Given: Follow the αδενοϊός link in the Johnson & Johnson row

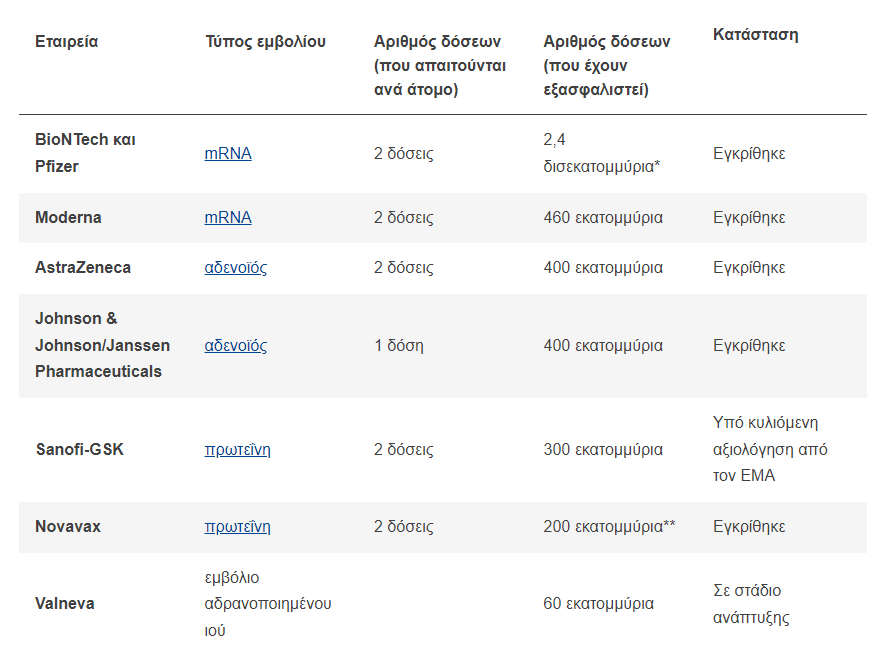Looking at the screenshot, I should 235,346.
